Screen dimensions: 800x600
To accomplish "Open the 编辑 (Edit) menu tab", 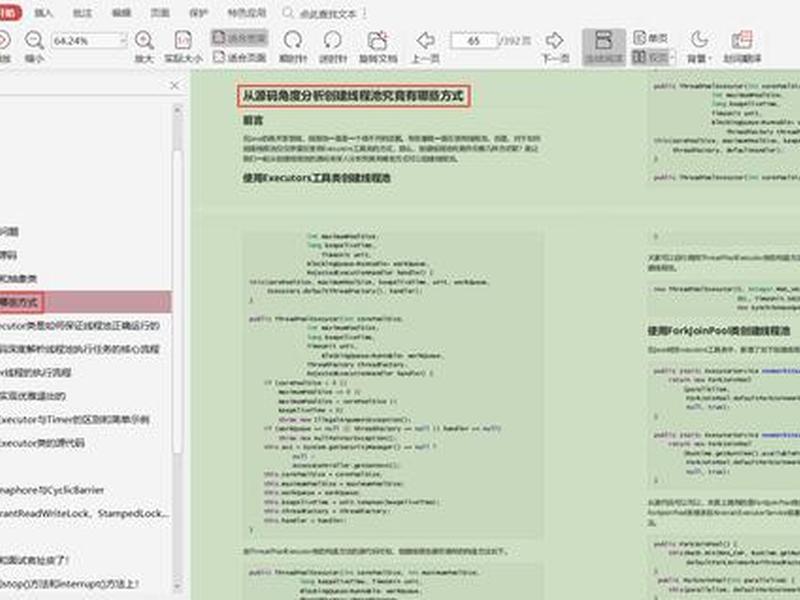I will click(121, 13).
